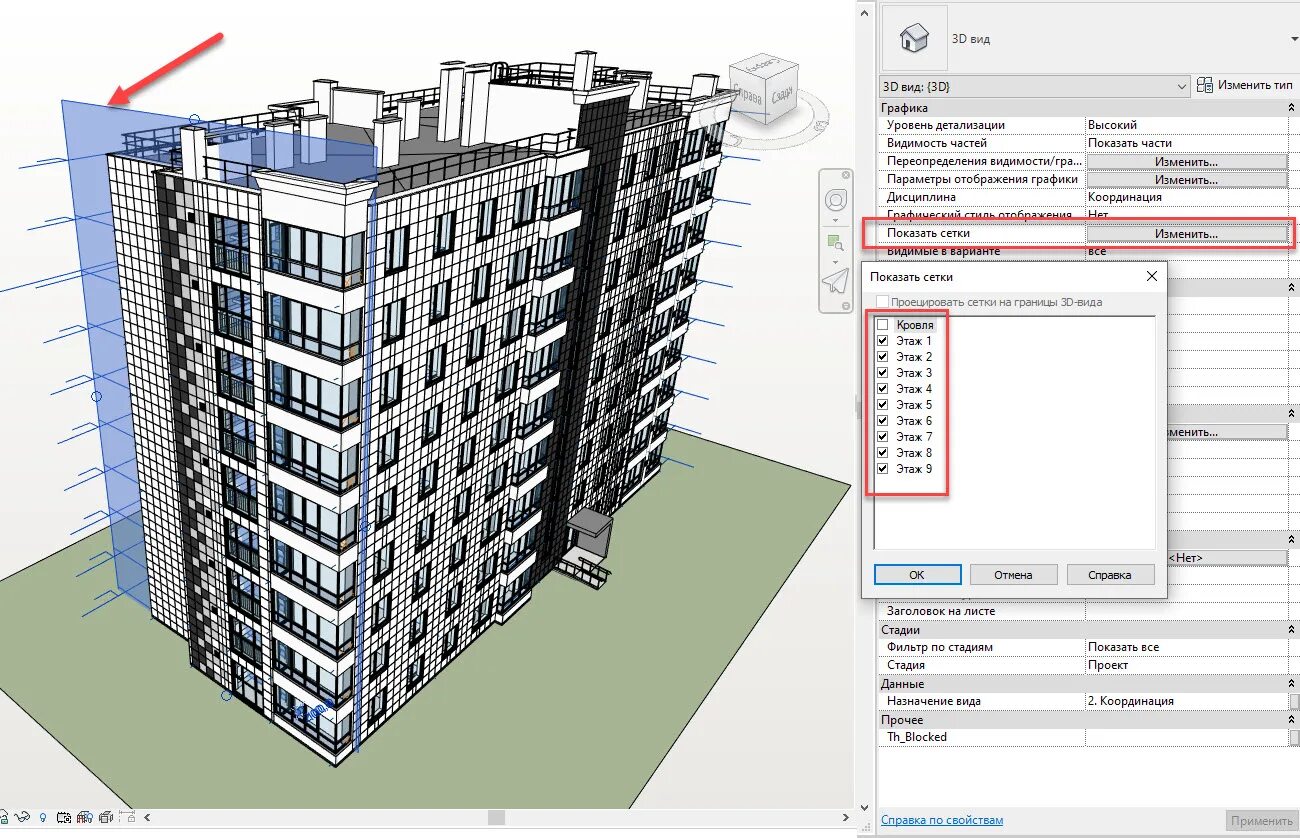The height and width of the screenshot is (838, 1300).
Task: Click the Th_Blocked value field
Action: click(1187, 737)
